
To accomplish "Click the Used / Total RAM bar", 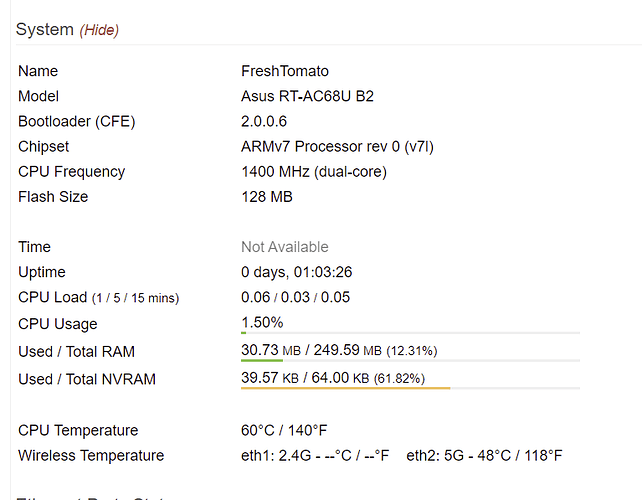I will click(x=410, y=360).
